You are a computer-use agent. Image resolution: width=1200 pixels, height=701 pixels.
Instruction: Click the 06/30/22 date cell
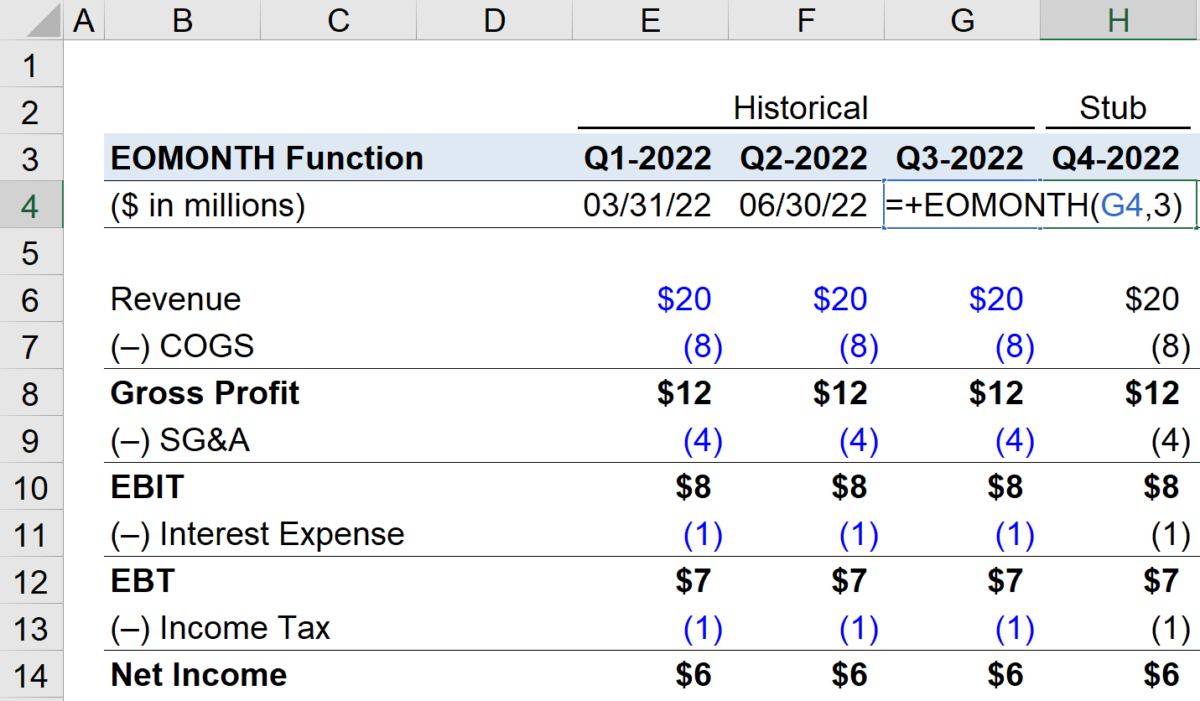click(805, 204)
